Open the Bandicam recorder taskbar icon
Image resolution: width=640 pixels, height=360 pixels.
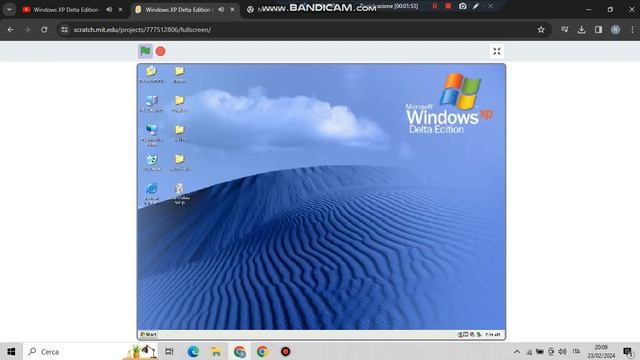[285, 351]
